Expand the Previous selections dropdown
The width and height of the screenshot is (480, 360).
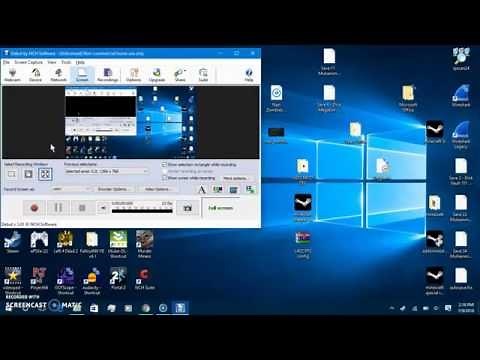click(106, 171)
